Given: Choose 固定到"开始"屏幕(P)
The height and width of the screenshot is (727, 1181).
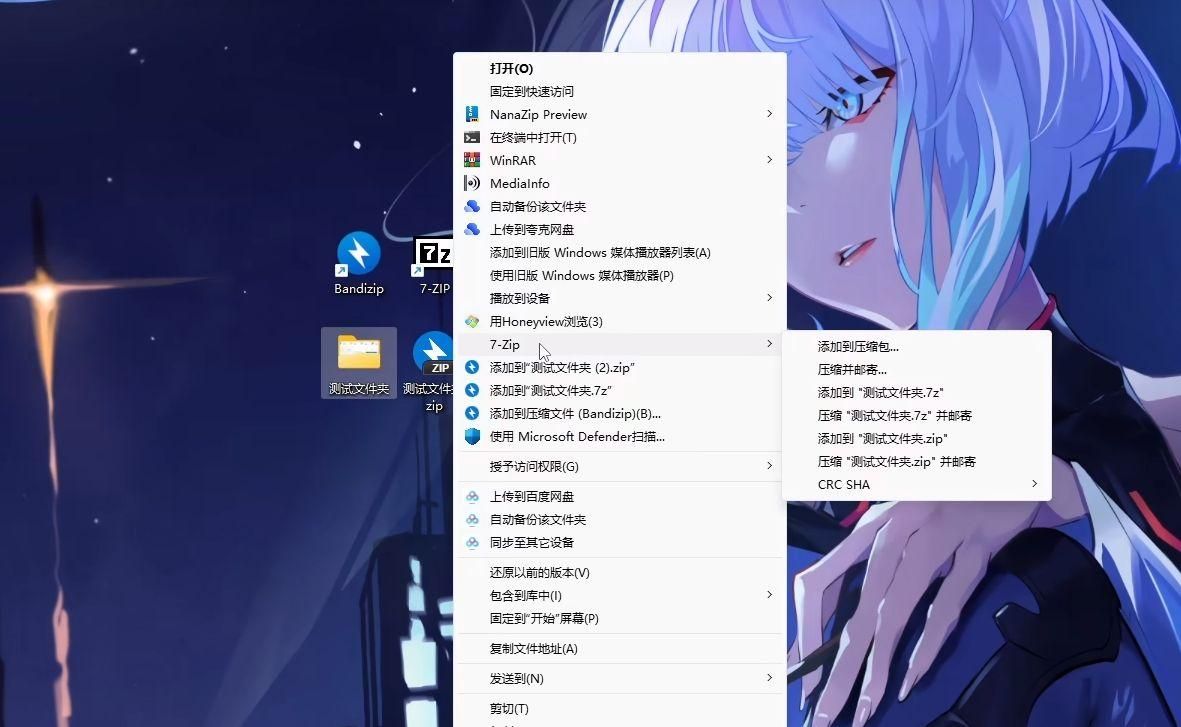Looking at the screenshot, I should click(620, 619).
